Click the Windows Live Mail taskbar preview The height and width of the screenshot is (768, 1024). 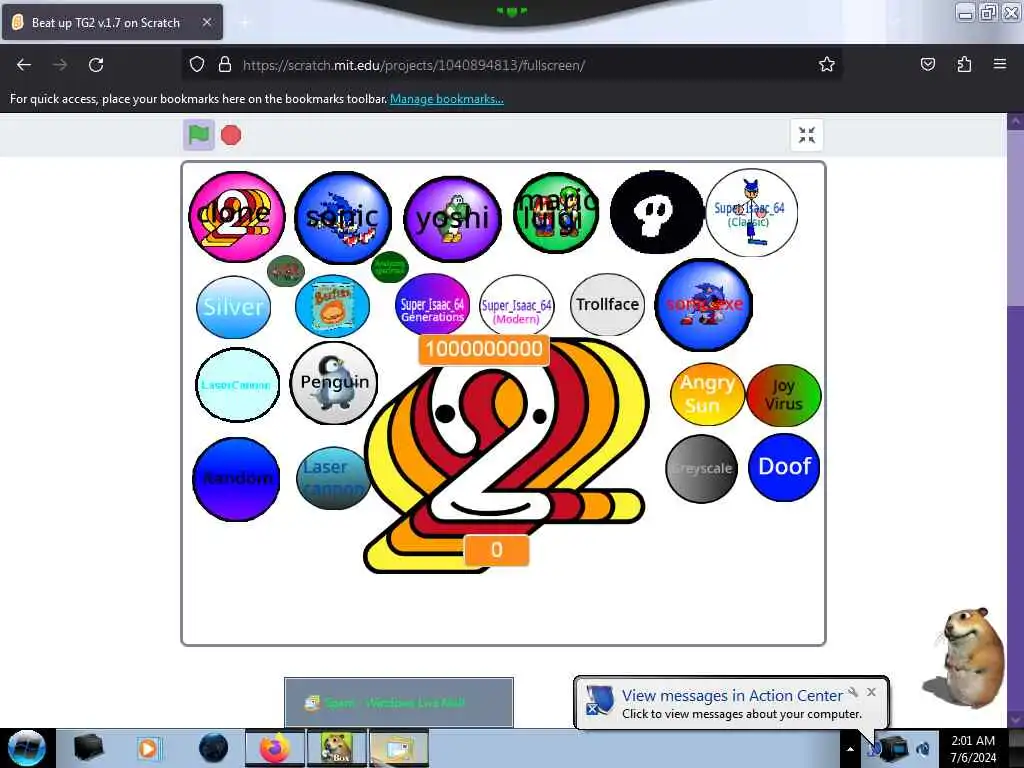coord(399,702)
